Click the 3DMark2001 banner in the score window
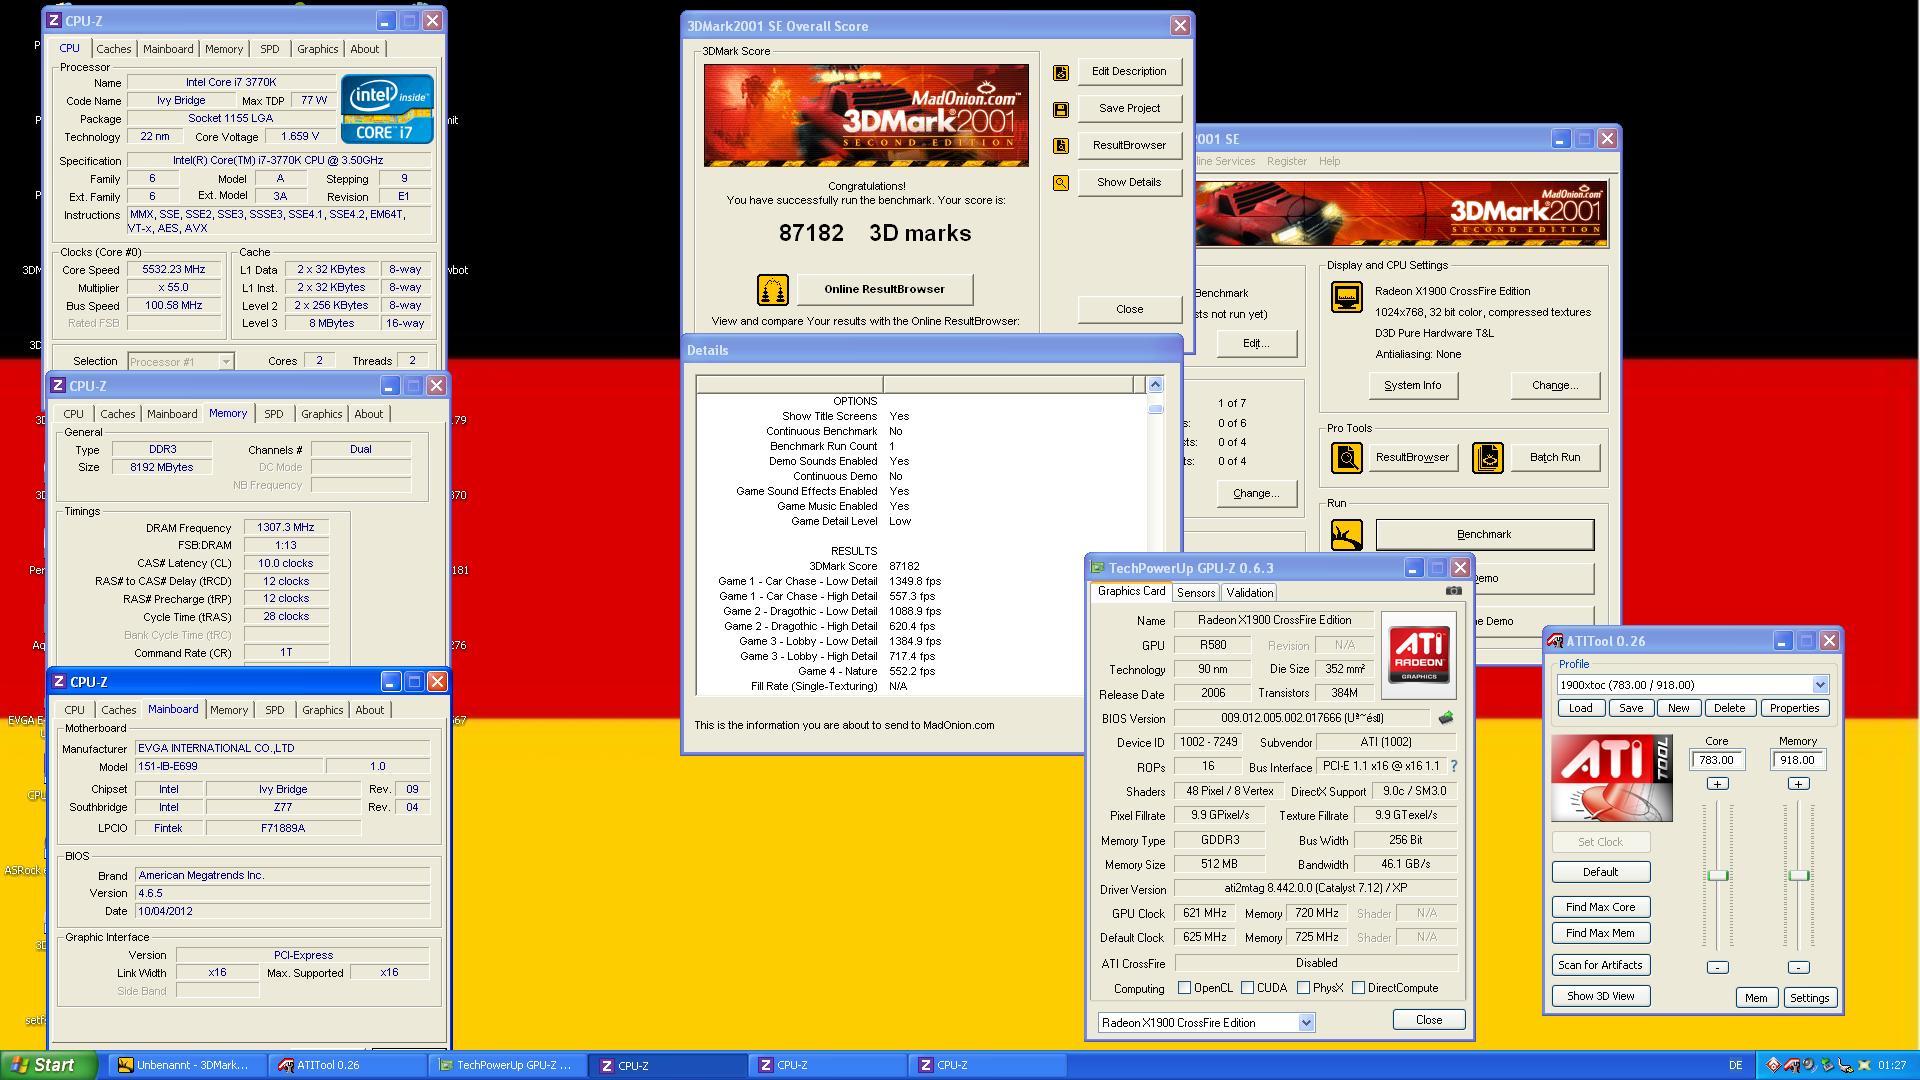Screen dimensions: 1920x1080 (866, 115)
